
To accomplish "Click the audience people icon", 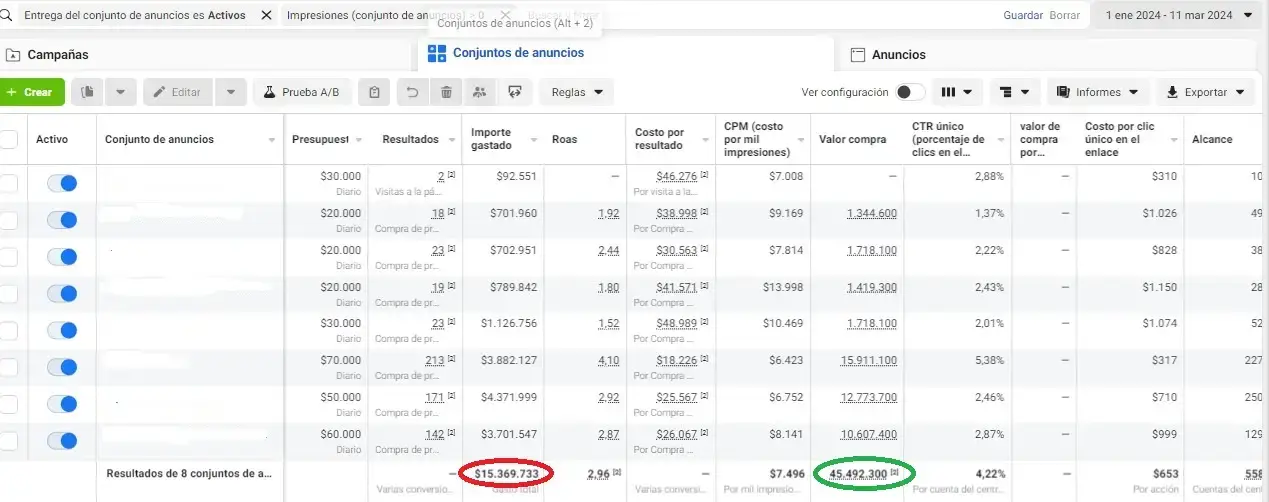I will point(480,92).
